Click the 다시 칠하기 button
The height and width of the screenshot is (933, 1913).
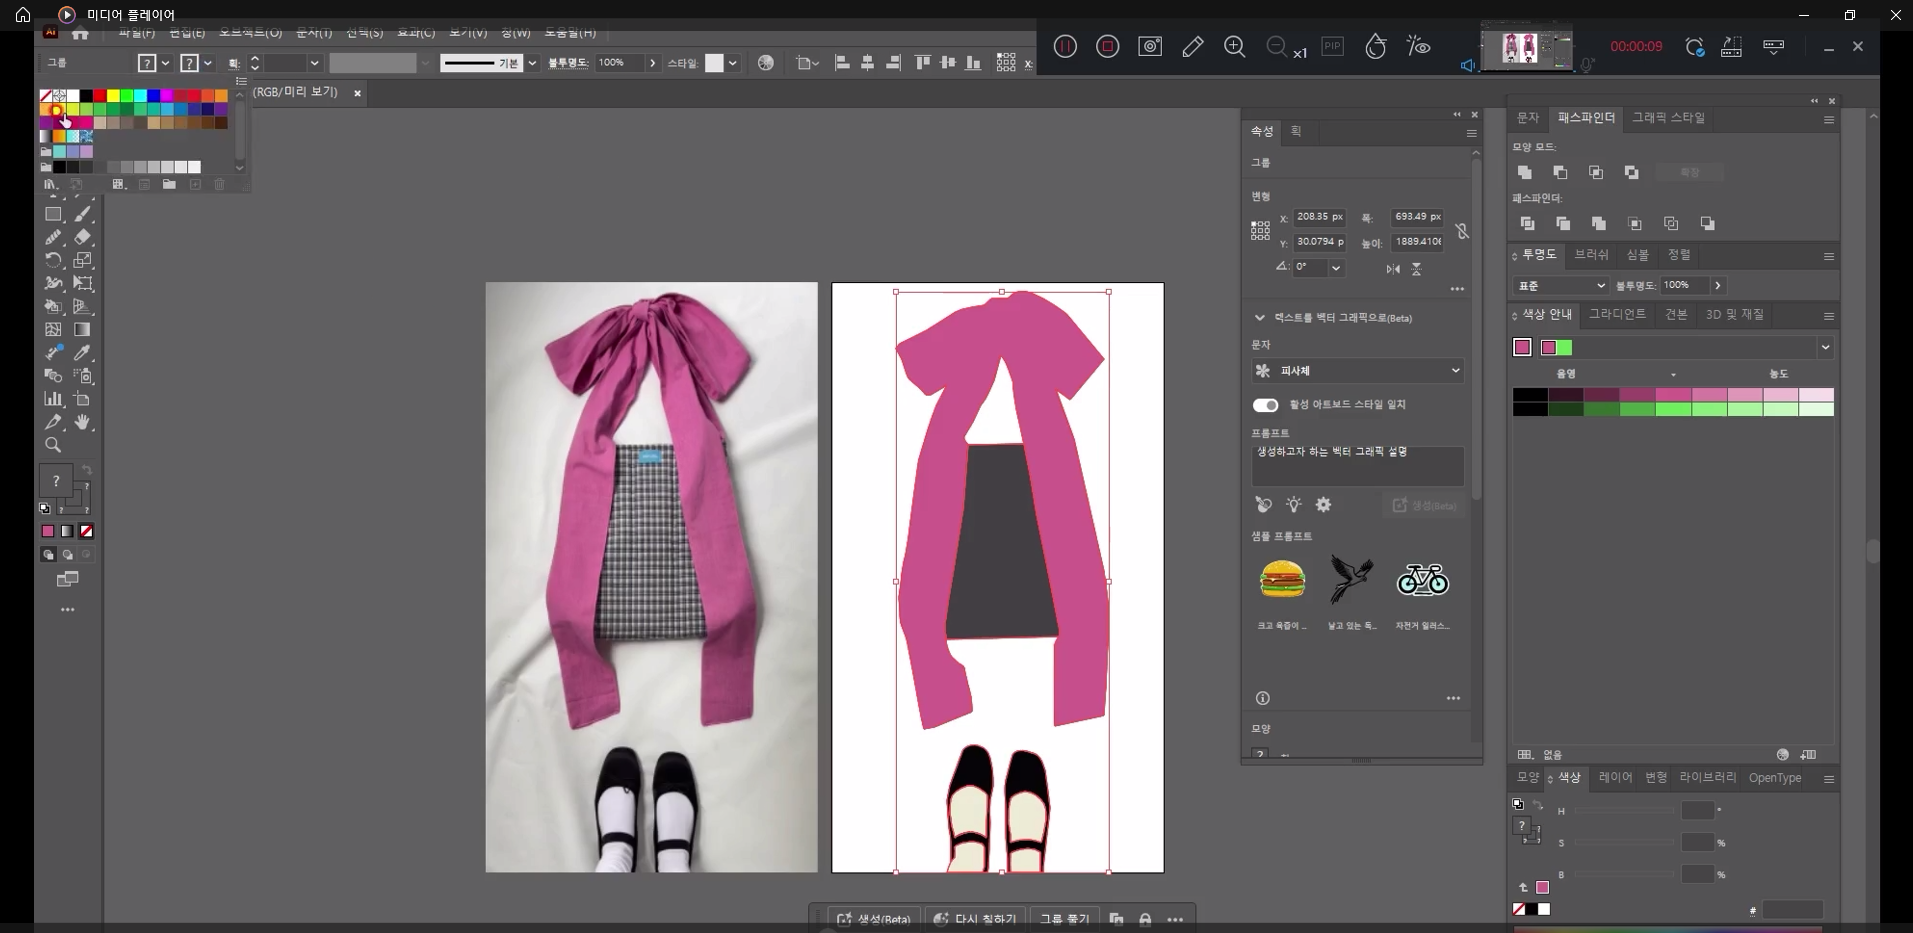coord(975,919)
